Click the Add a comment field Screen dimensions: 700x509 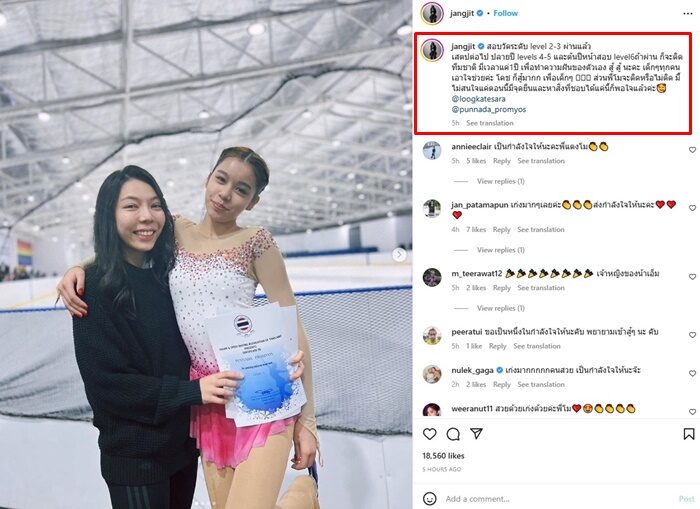coord(558,499)
